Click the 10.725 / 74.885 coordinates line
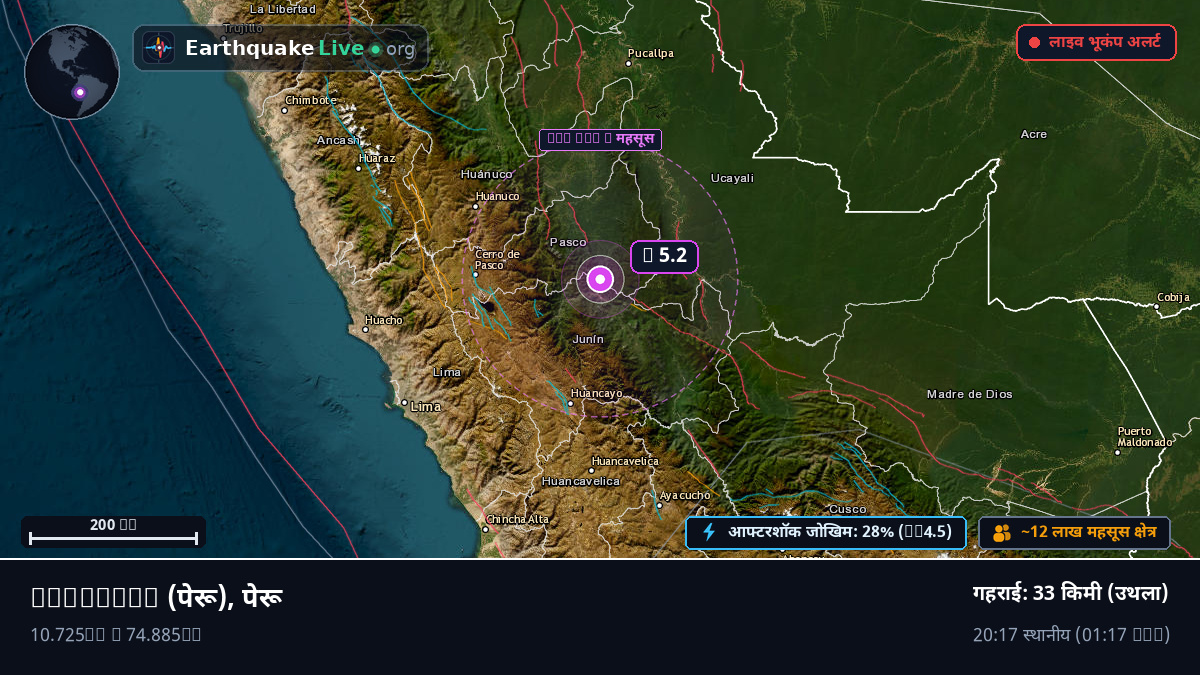The image size is (1200, 675). coord(116,635)
